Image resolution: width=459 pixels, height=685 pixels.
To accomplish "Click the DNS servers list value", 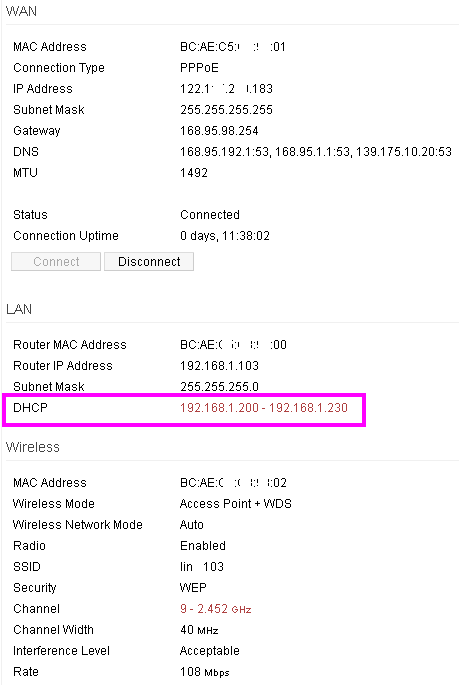I will coord(316,152).
